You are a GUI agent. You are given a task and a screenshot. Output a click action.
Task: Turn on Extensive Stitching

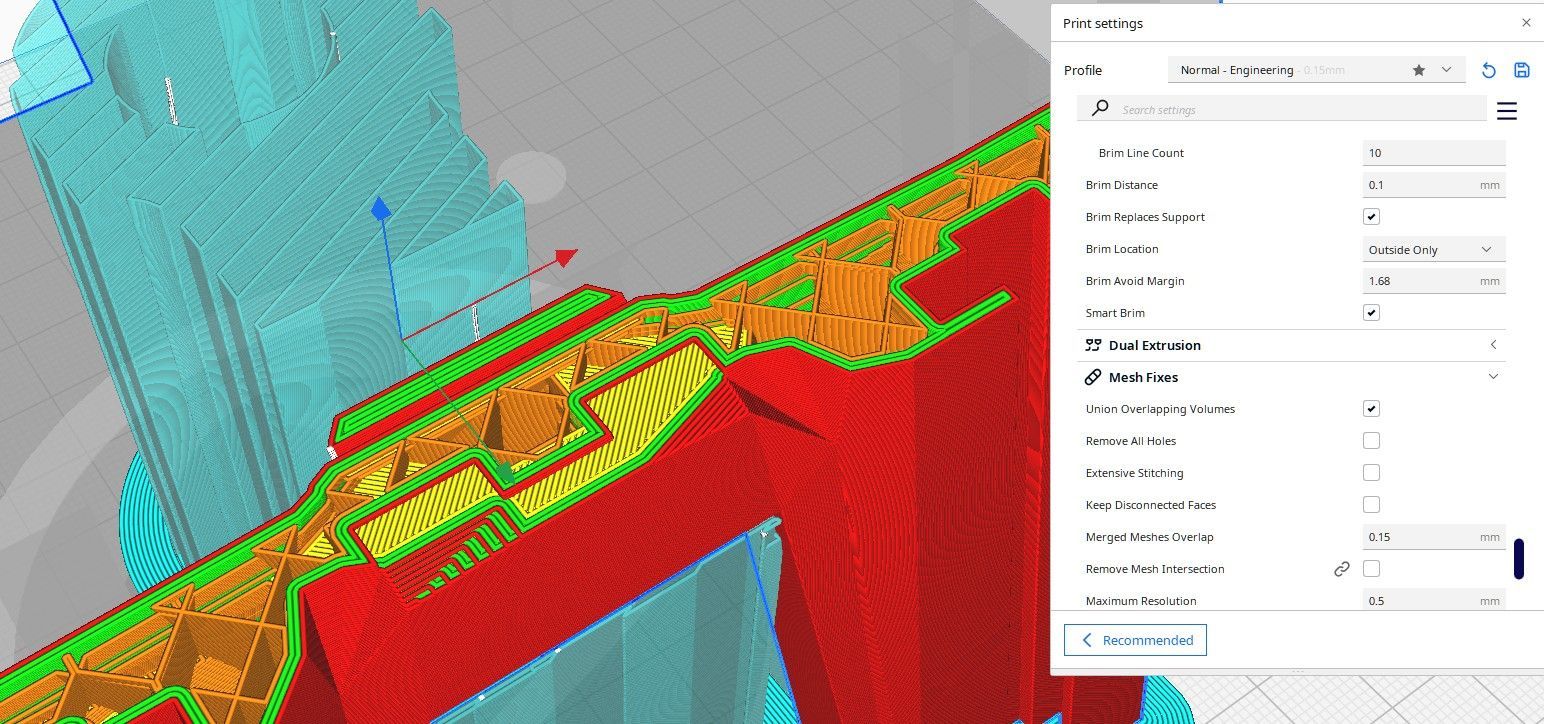point(1371,473)
